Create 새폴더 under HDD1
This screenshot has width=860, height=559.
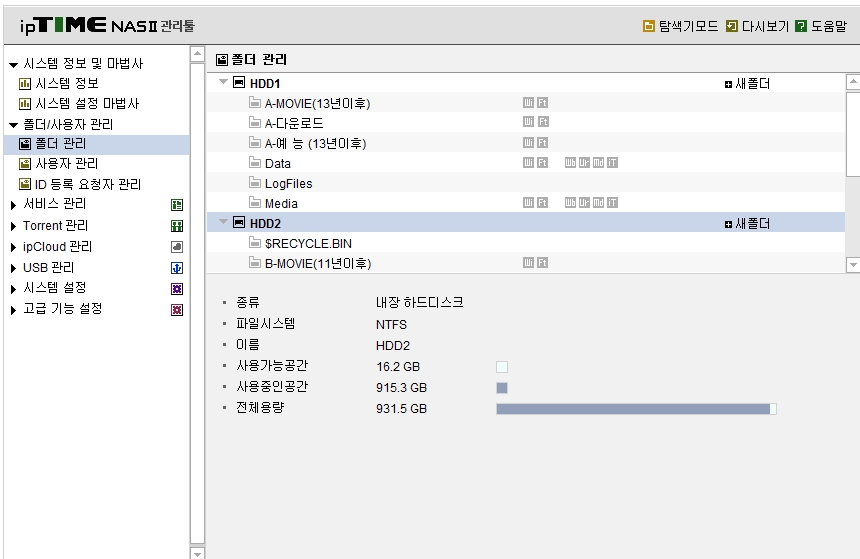747,84
